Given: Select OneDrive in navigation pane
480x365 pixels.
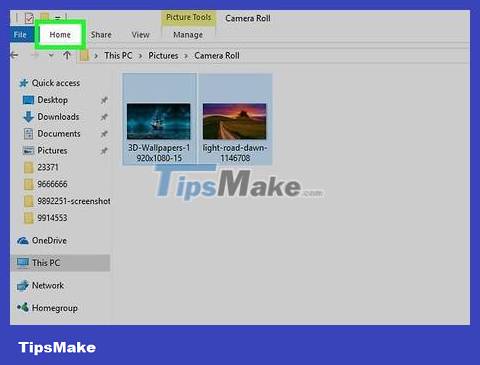Looking at the screenshot, I should [x=49, y=241].
